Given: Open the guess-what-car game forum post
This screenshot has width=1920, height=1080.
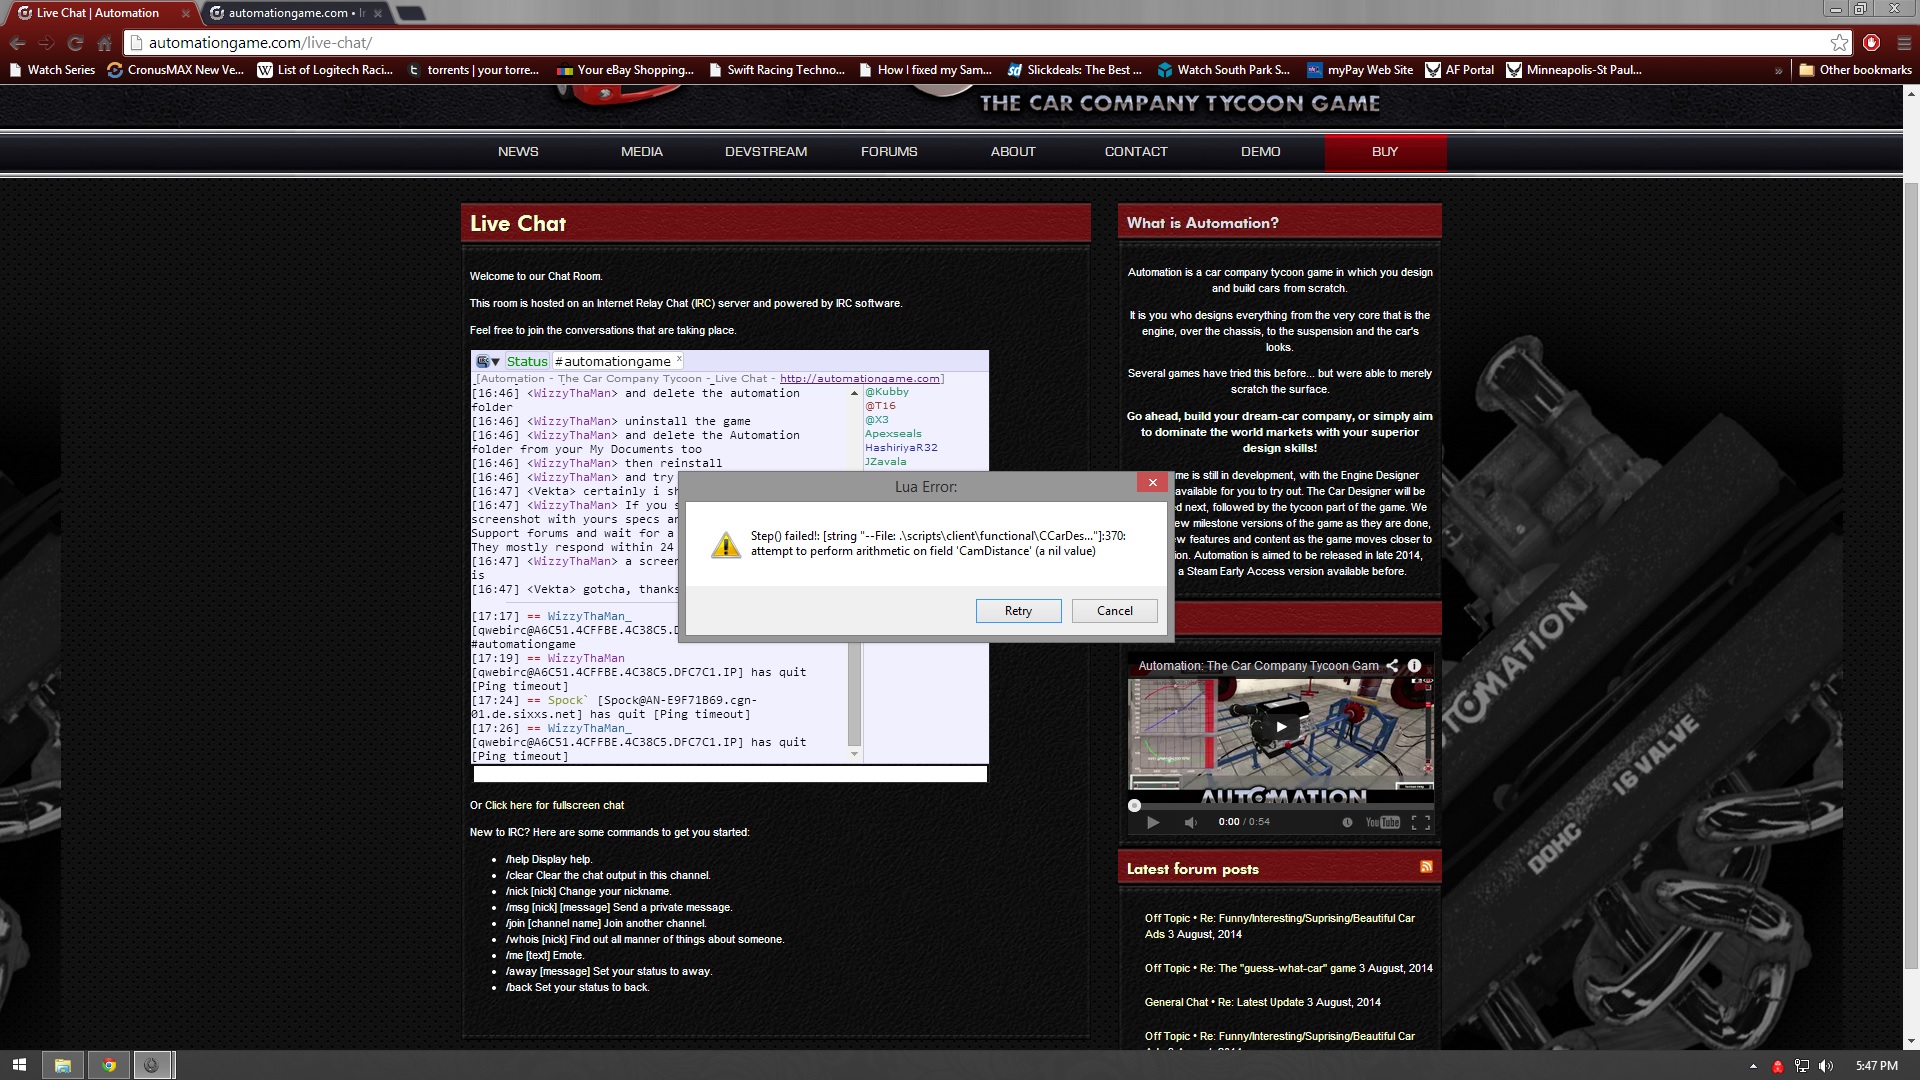Looking at the screenshot, I should 1288,968.
